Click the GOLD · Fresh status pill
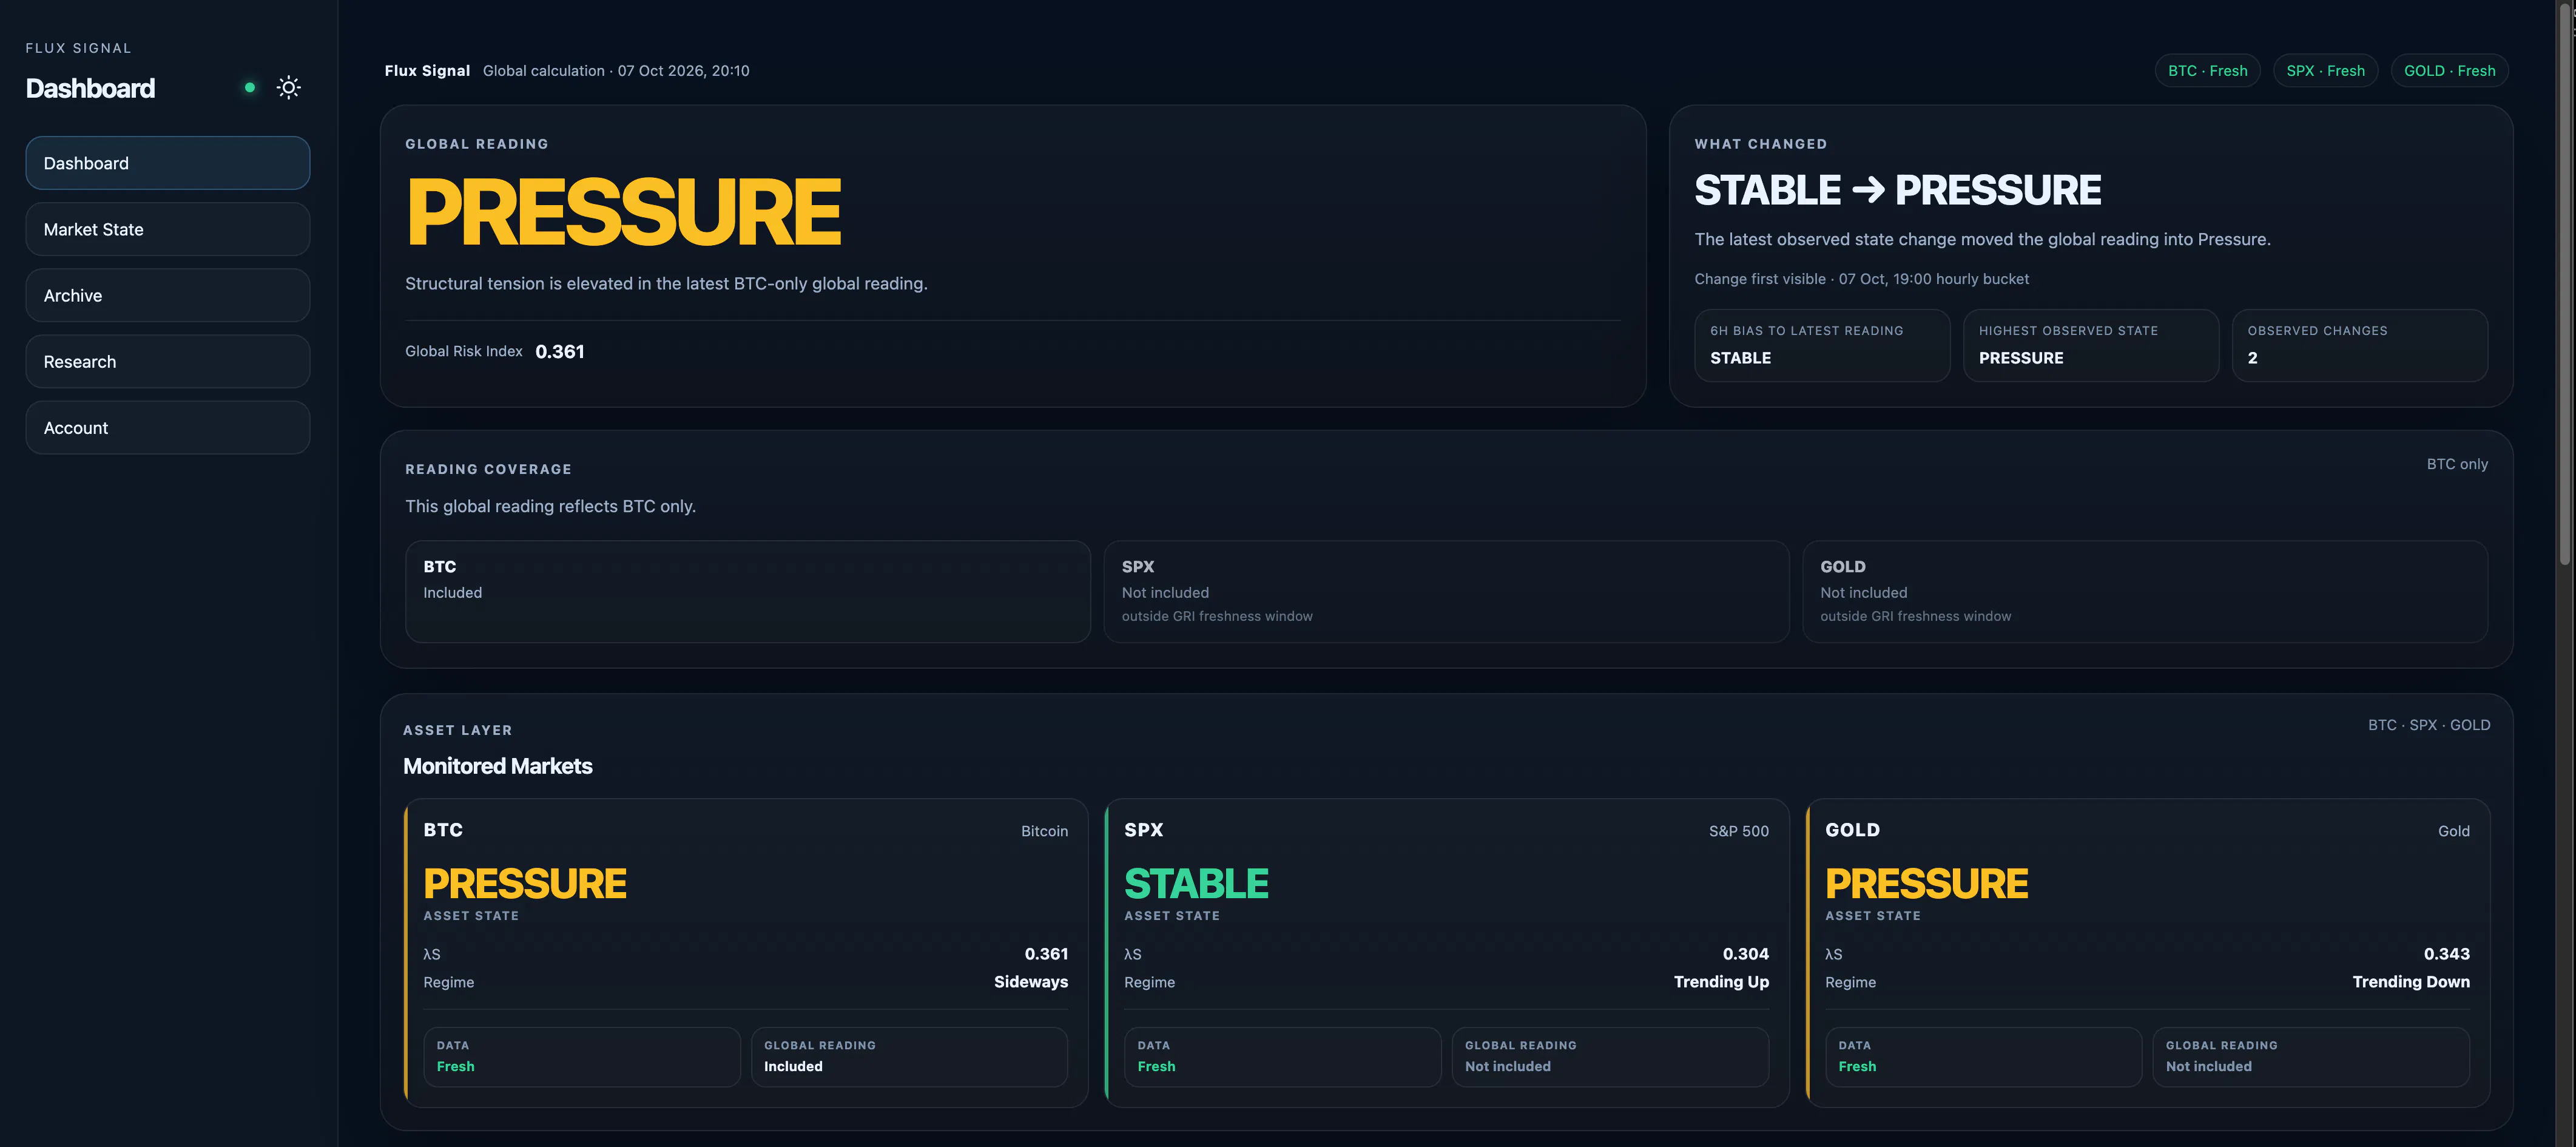Viewport: 2576px width, 1147px height. pos(2449,71)
